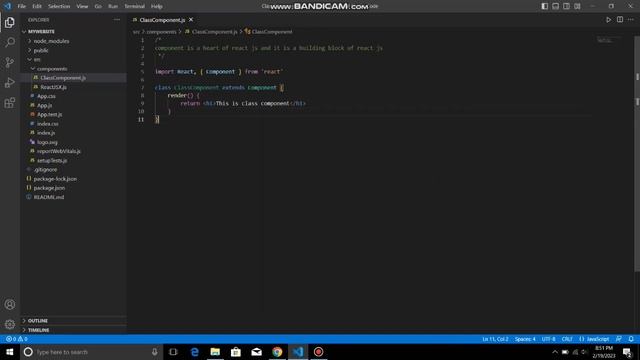The width and height of the screenshot is (640, 360).
Task: Open editor More Actions ellipsis
Action: (x=631, y=20)
